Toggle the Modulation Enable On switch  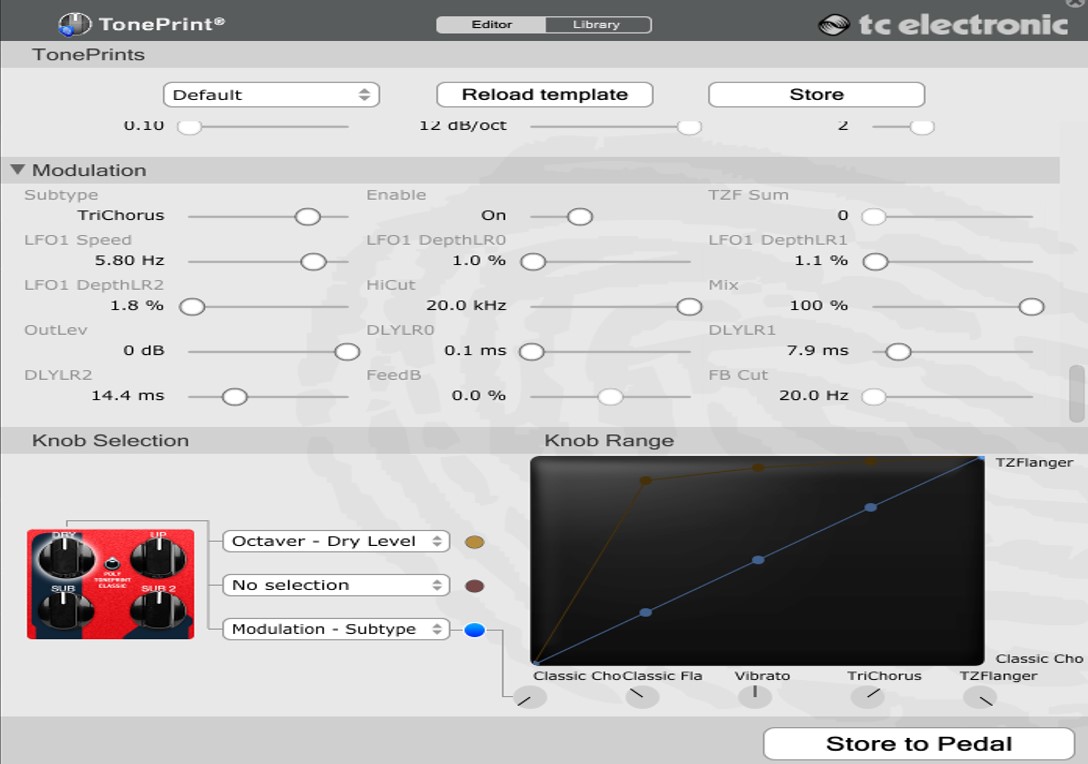(579, 216)
